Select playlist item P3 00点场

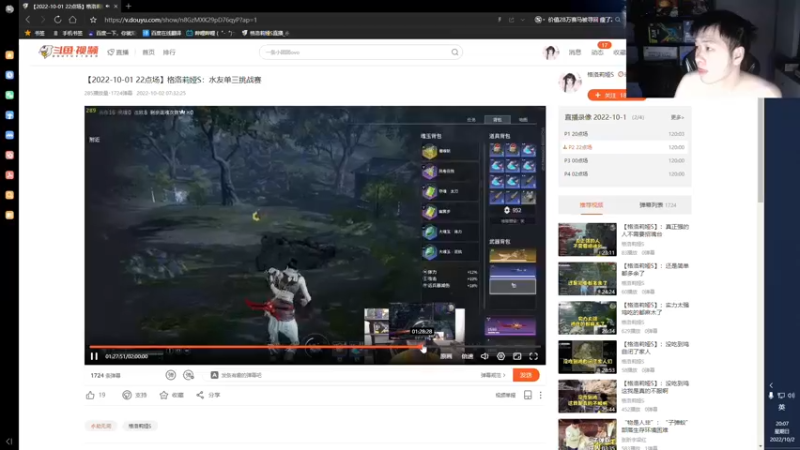[x=624, y=160]
